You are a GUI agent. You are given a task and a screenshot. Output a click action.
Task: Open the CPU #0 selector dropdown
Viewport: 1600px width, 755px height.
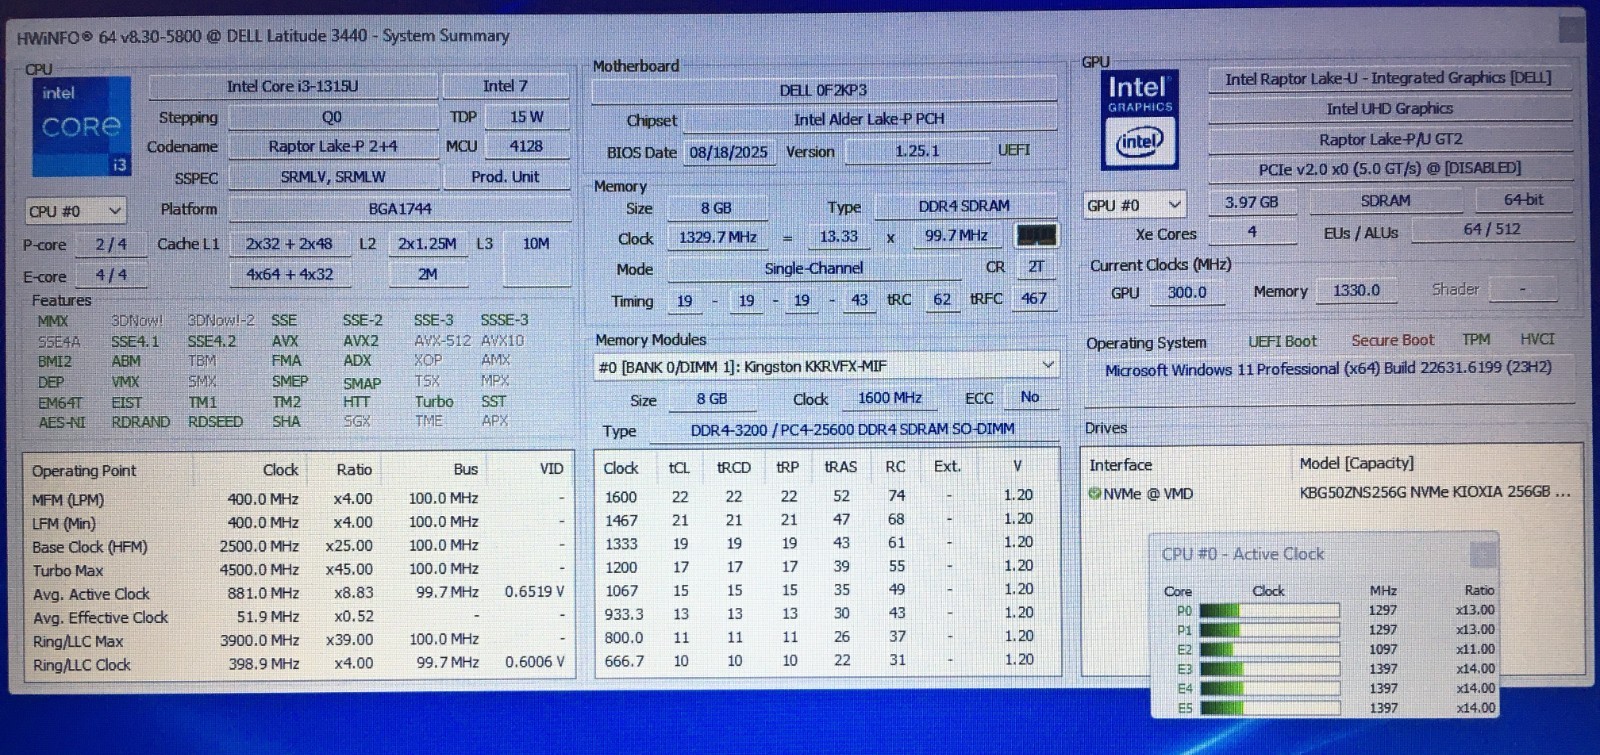(x=75, y=211)
